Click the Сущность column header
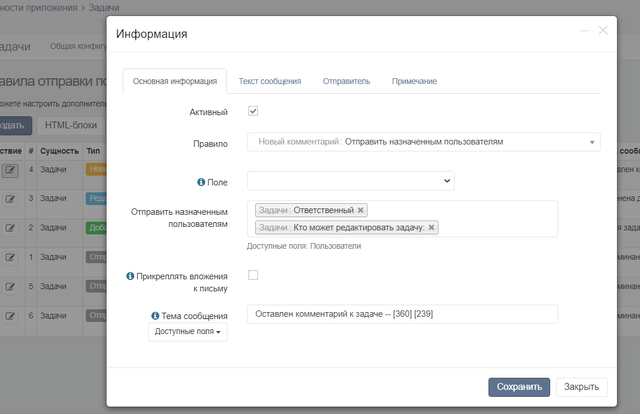Screen dimensions: 640x414 pyautogui.click(x=60, y=151)
